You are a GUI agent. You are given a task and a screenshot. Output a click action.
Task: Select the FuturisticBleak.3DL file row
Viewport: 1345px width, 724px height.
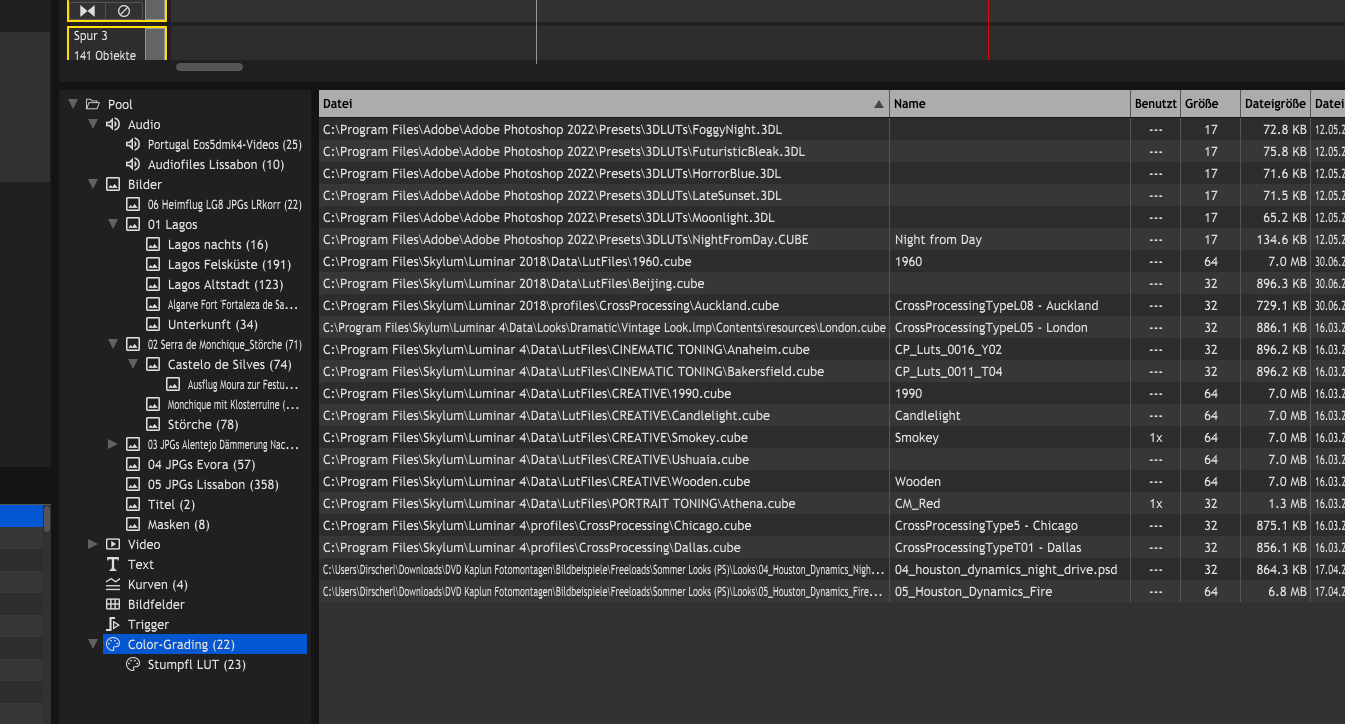coord(832,151)
